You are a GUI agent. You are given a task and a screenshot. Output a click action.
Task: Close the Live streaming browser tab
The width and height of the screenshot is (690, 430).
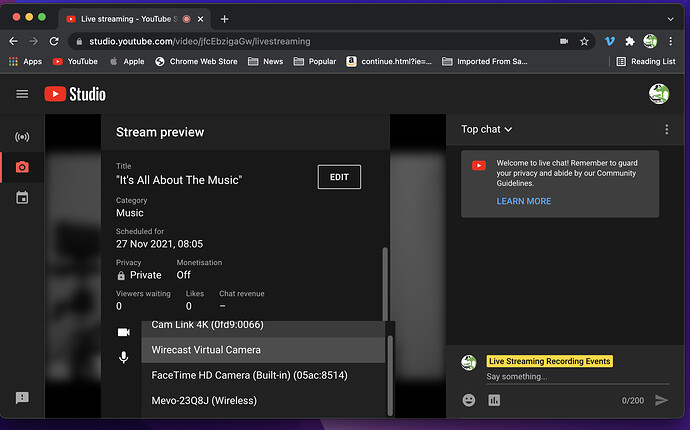coord(200,19)
